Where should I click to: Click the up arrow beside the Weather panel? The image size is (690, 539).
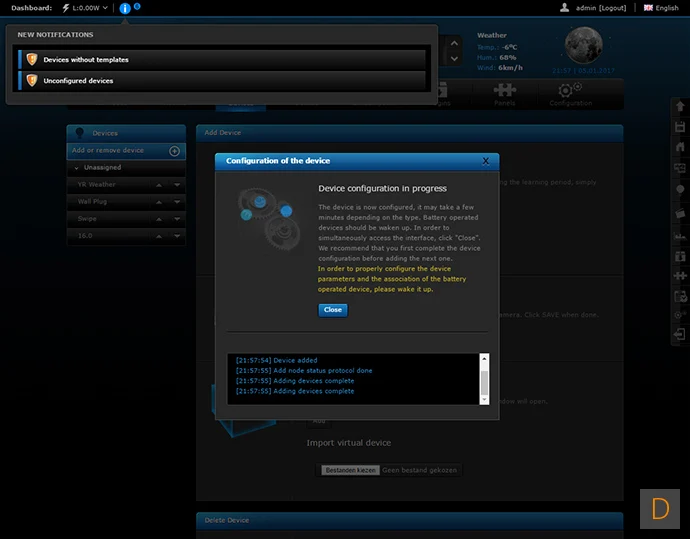point(454,44)
